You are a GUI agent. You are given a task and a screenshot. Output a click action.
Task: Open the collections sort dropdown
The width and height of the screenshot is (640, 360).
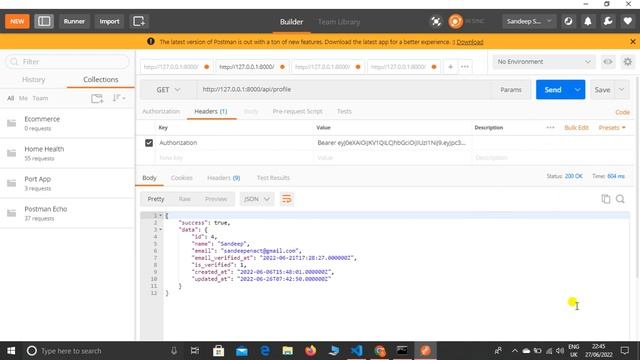pyautogui.click(x=119, y=98)
